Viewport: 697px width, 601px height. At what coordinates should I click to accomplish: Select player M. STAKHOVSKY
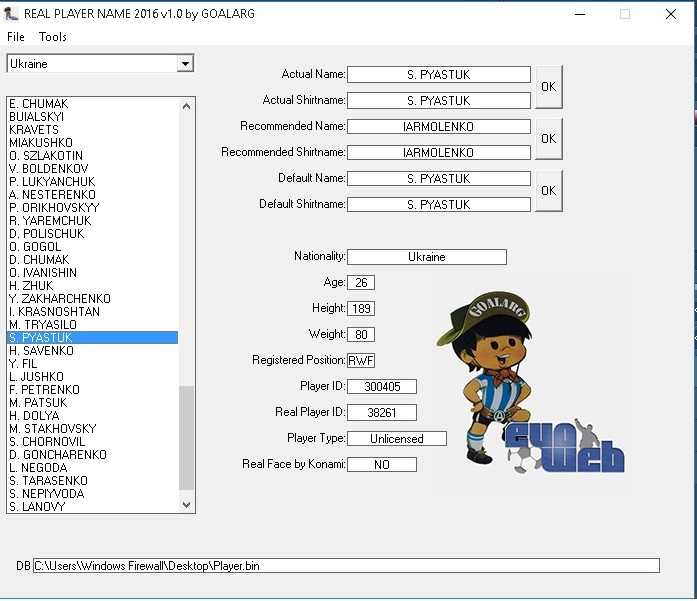coord(92,429)
